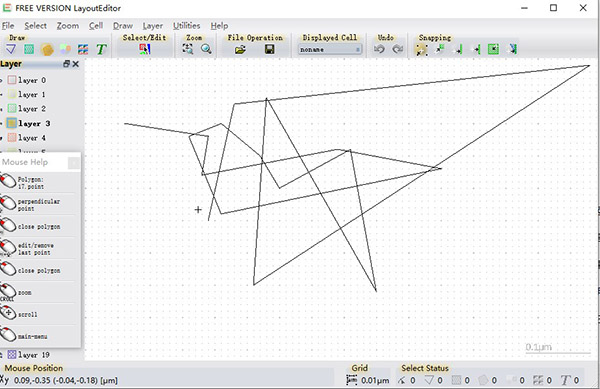Click the selected cell references count icon
The height and width of the screenshot is (389, 600).
538,380
